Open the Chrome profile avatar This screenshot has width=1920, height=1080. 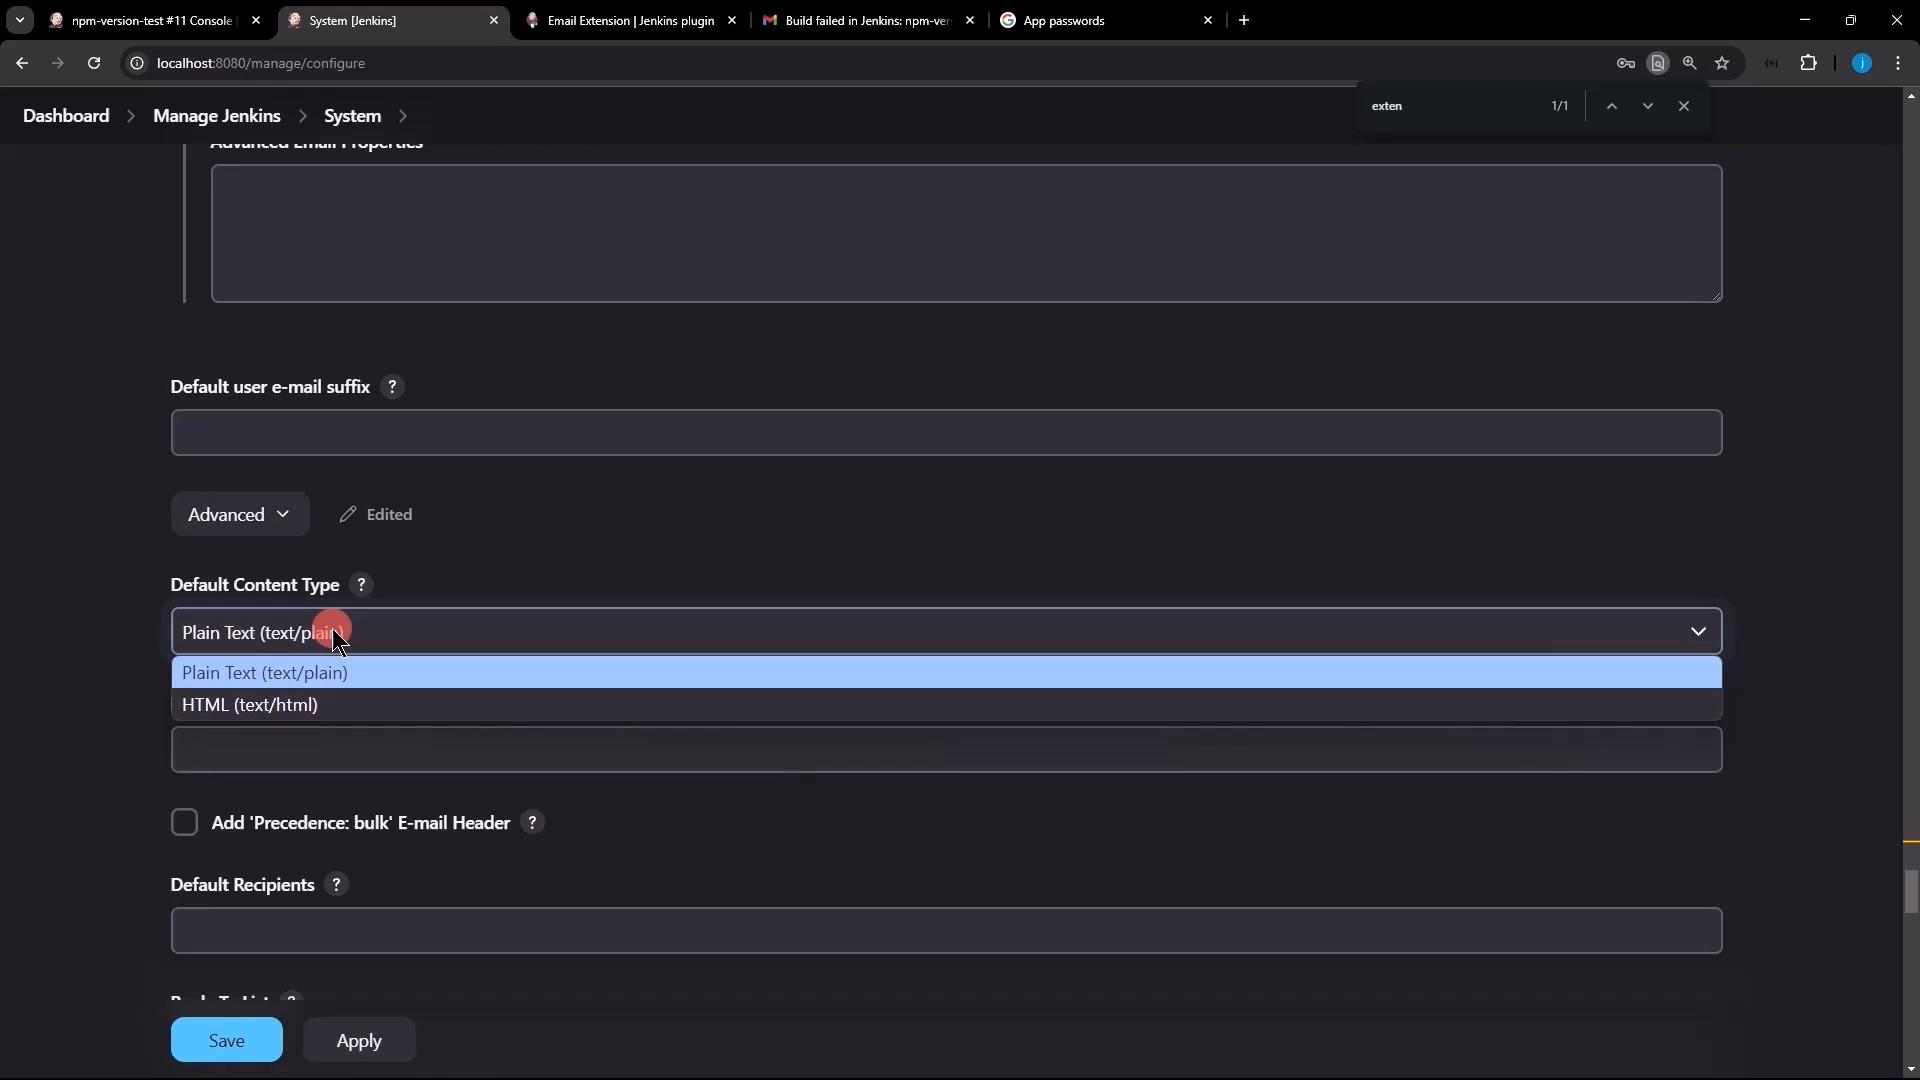point(1862,63)
